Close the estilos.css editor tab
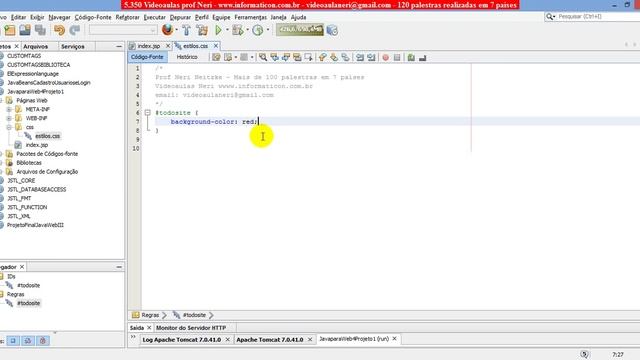The width and height of the screenshot is (640, 360). (x=216, y=46)
